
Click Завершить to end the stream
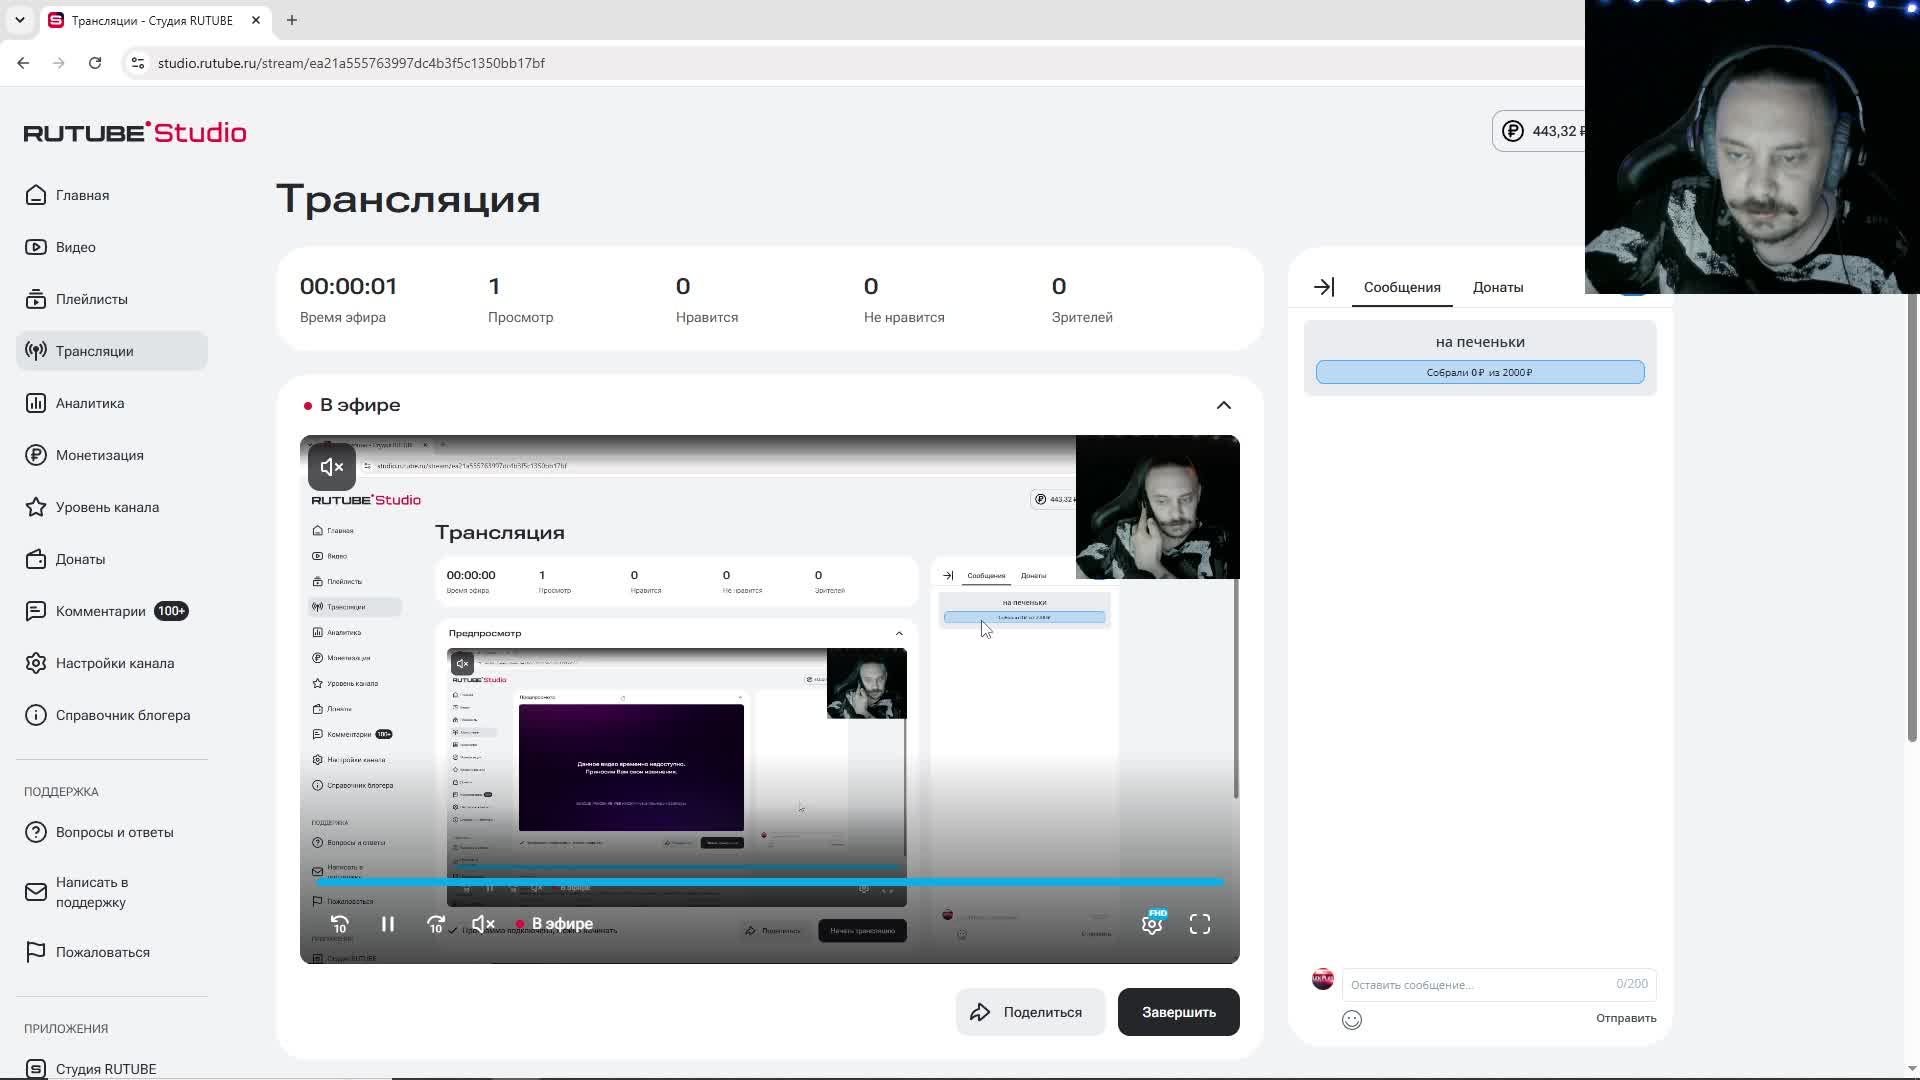coord(1179,1012)
